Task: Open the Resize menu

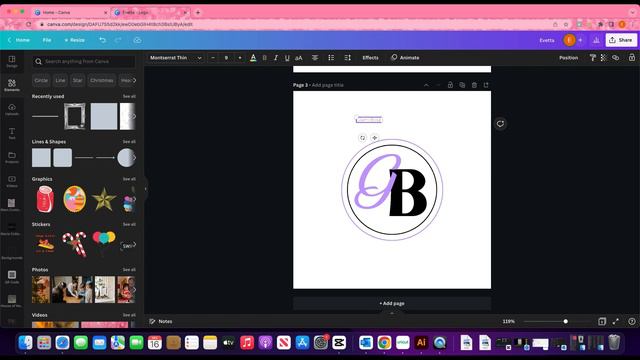Action: [75, 40]
